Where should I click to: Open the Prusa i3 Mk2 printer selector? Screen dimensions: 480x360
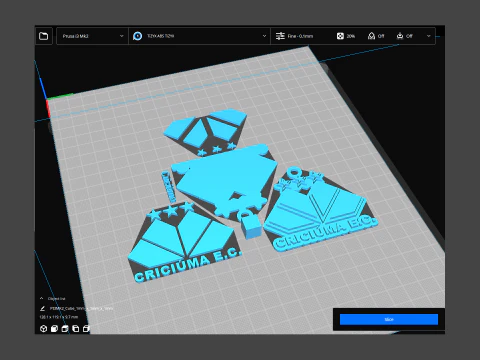(x=92, y=36)
